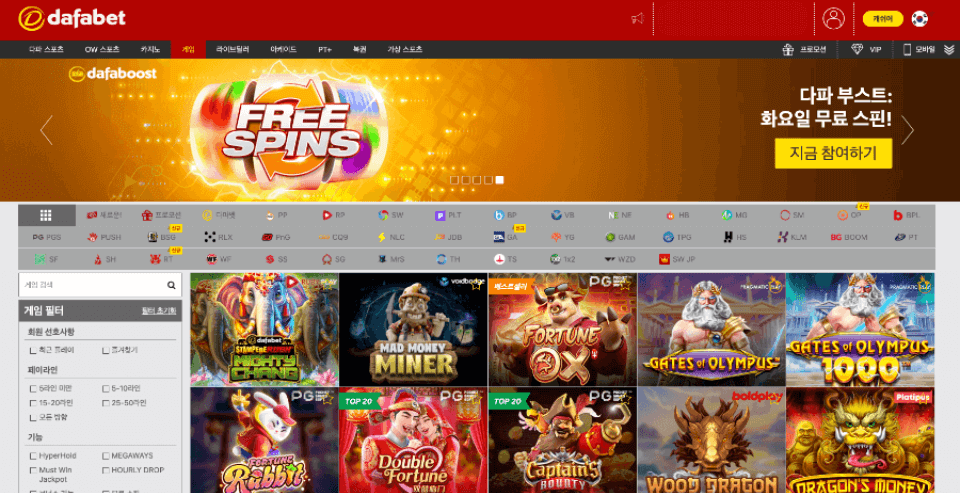Filter by SW JP provider
The image size is (960, 493).
coord(677,259)
